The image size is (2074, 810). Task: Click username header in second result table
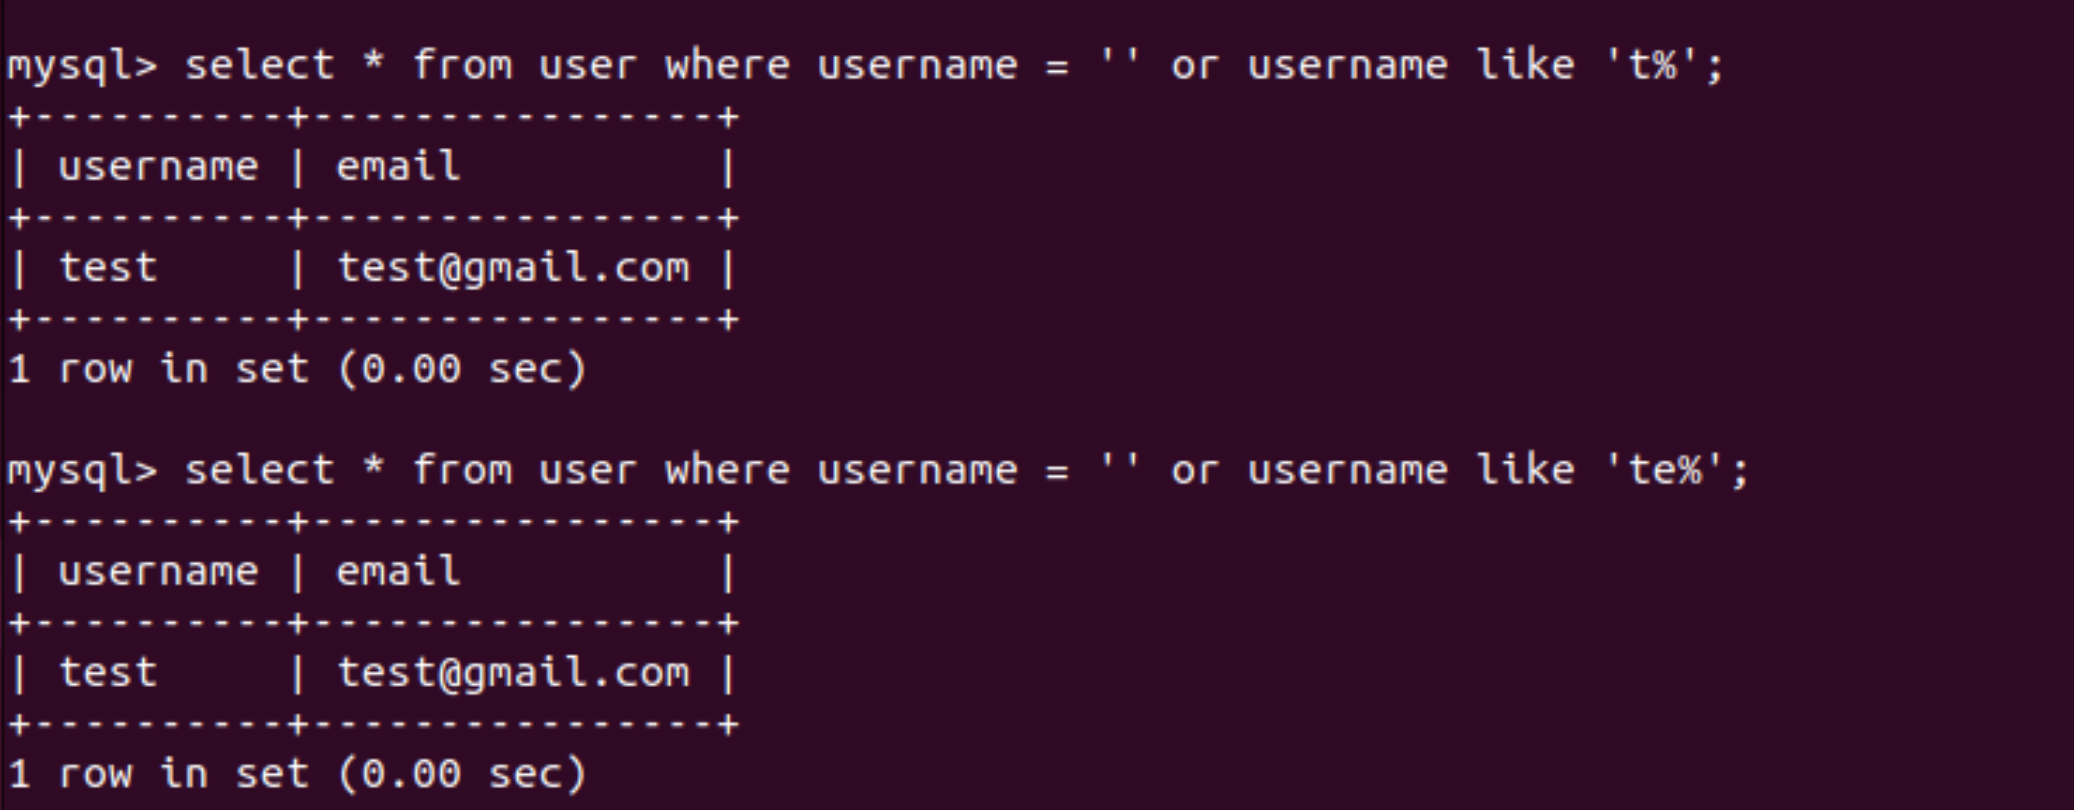click(x=158, y=572)
